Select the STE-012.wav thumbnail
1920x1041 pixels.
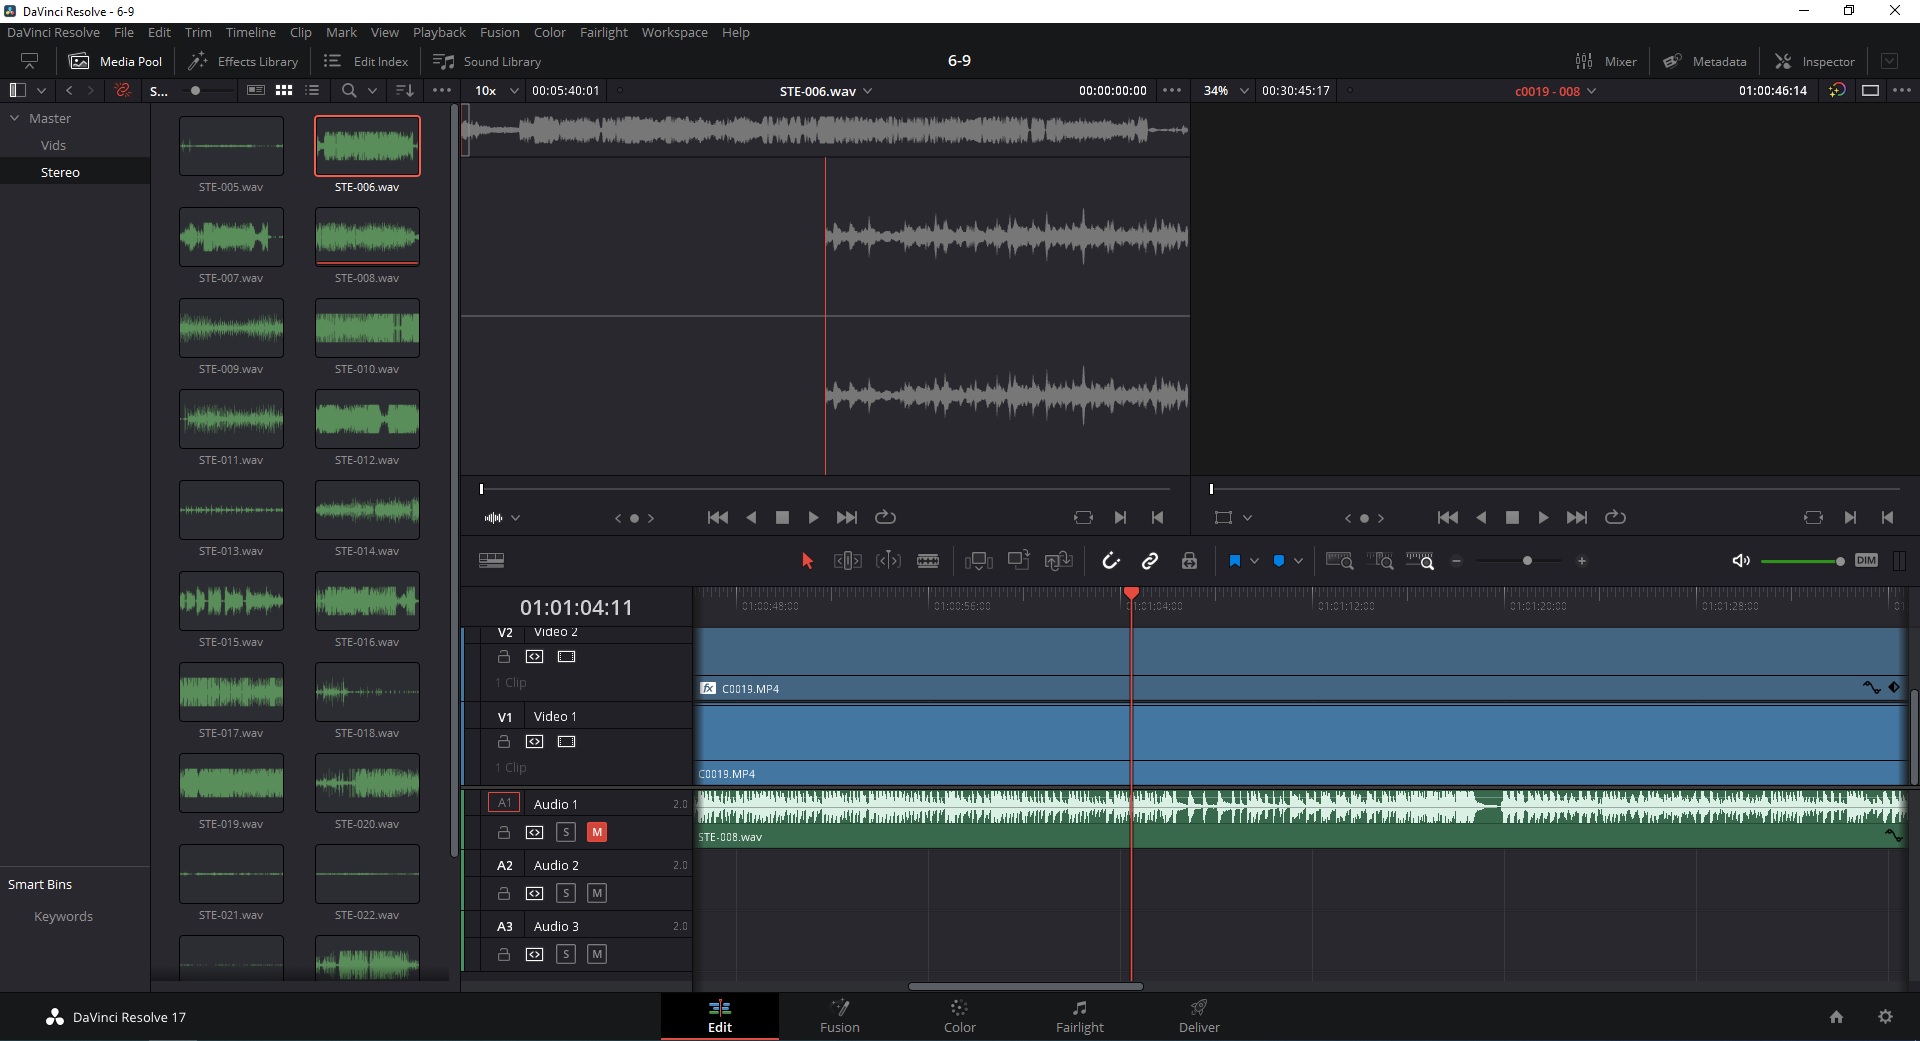[367, 419]
